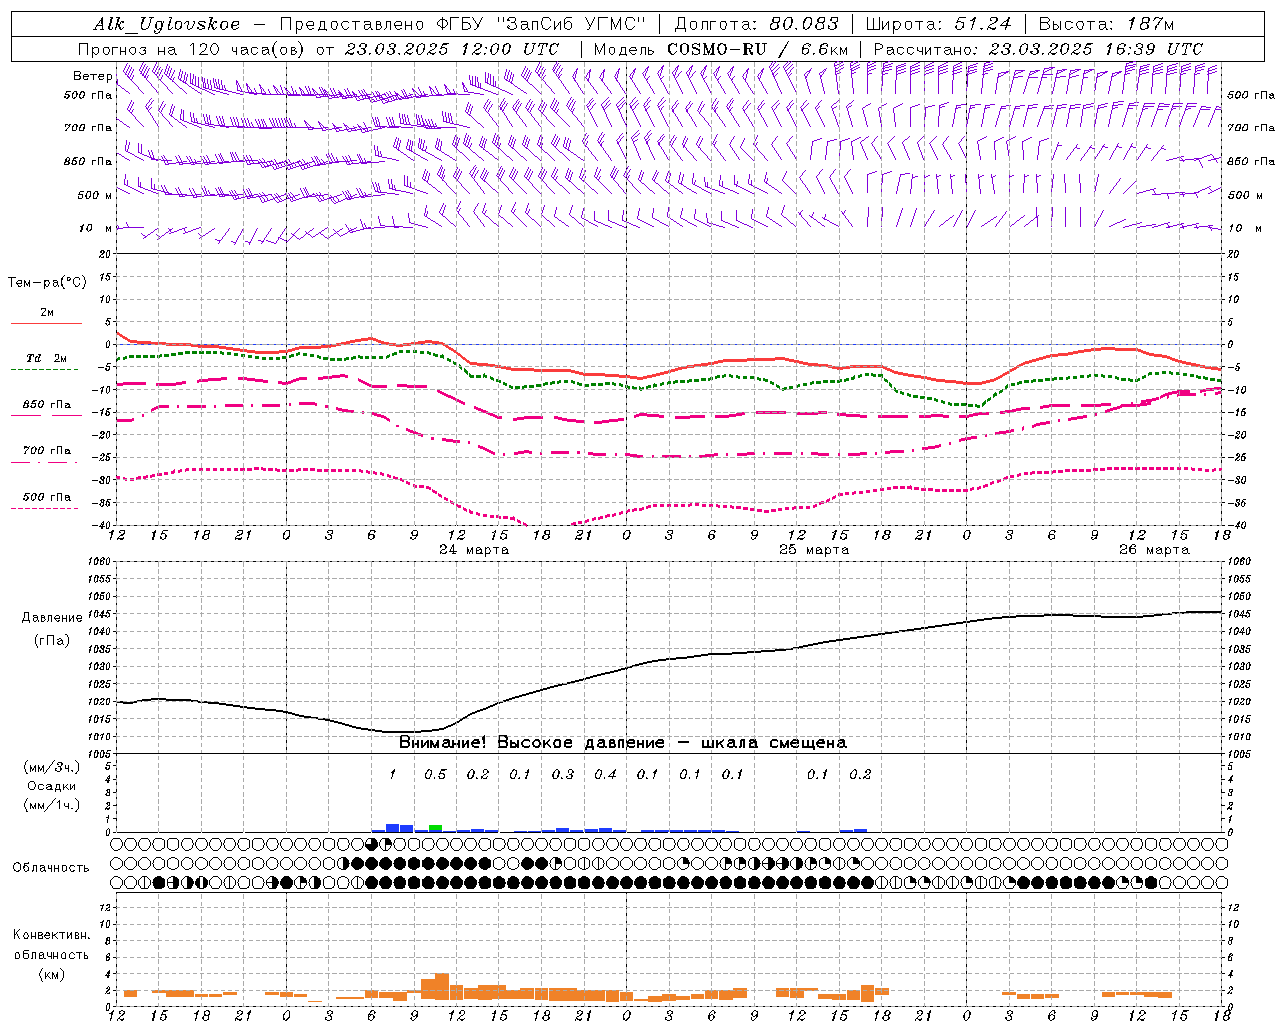Image resolution: width=1280 pixels, height=1024 pixels.
Task: Click the 700 гПа temperature legend label
Action: click(47, 451)
